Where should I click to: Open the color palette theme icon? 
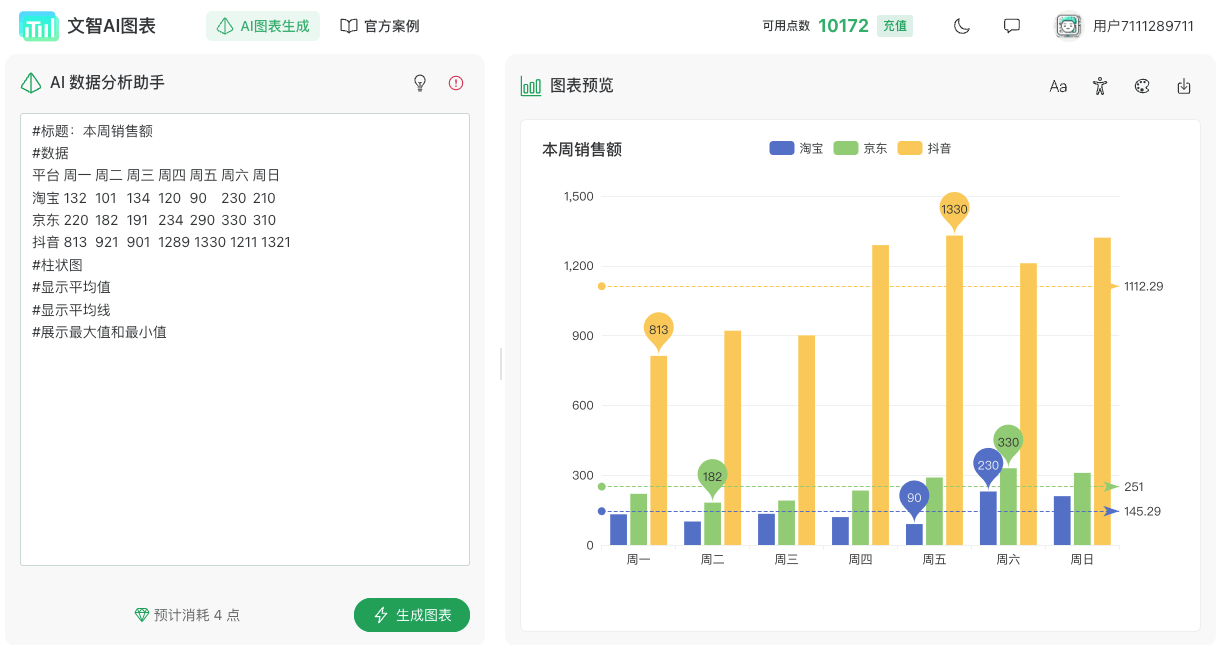[1142, 86]
